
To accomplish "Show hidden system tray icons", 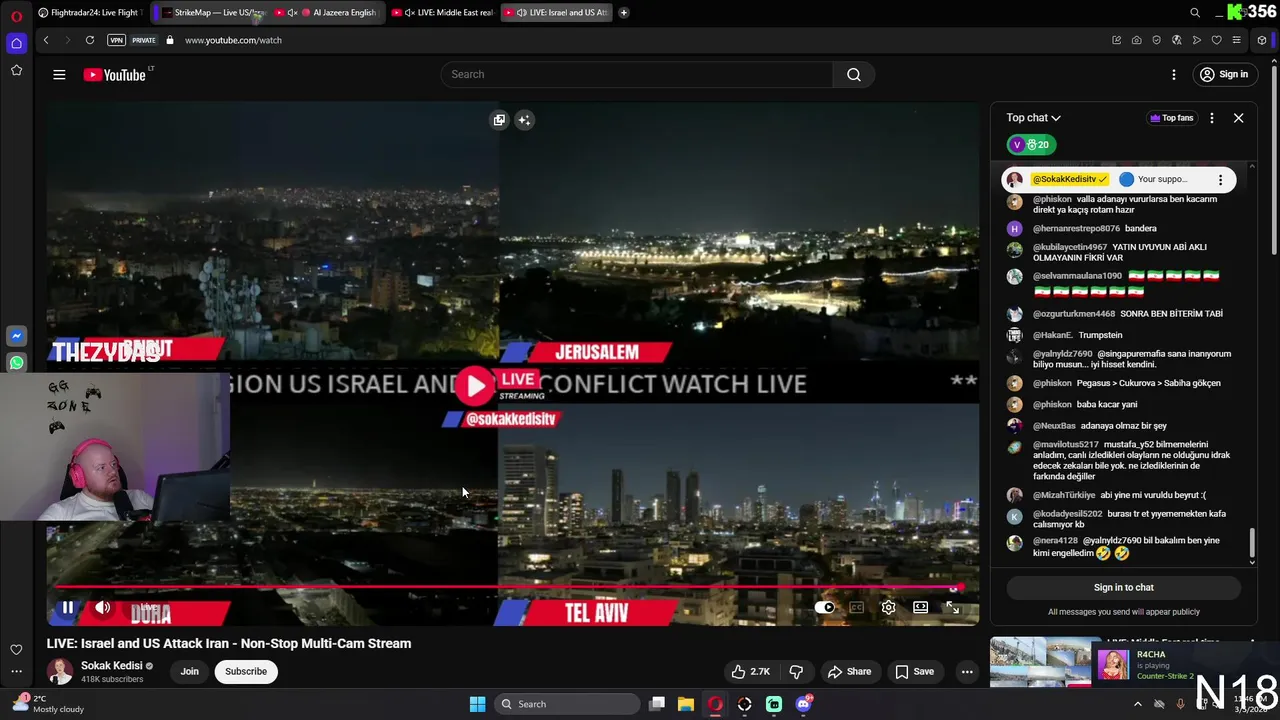I will pyautogui.click(x=1137, y=704).
